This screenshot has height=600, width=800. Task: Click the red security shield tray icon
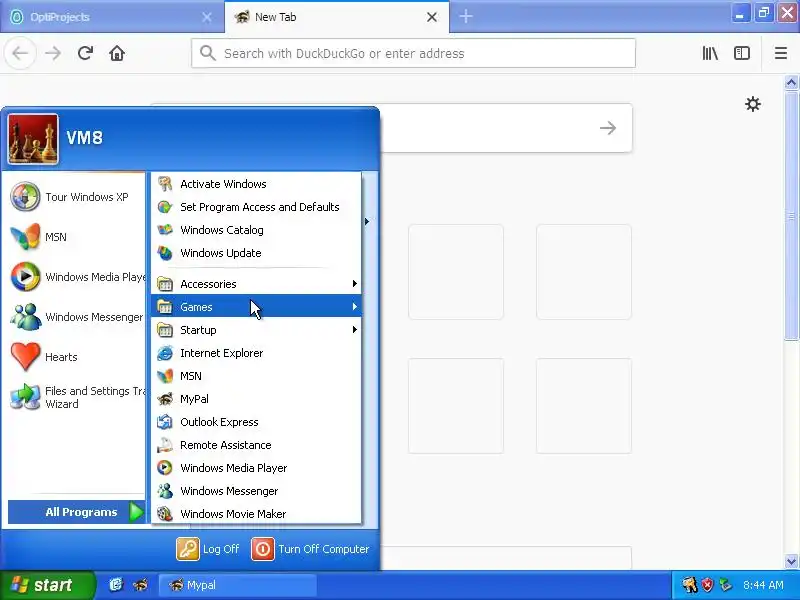(x=707, y=585)
